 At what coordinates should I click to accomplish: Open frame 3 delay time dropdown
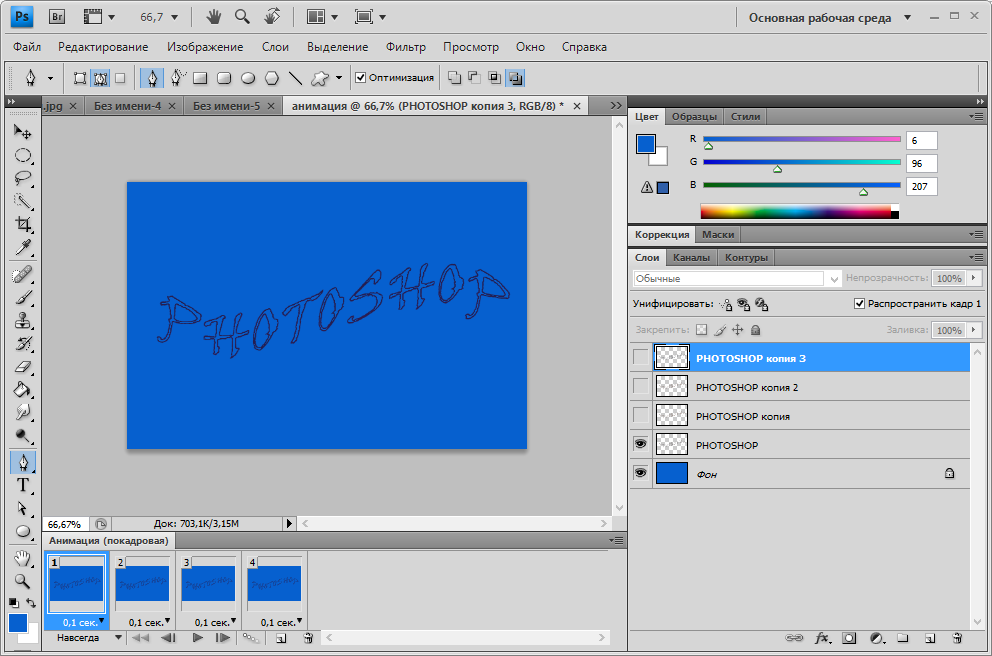click(233, 621)
